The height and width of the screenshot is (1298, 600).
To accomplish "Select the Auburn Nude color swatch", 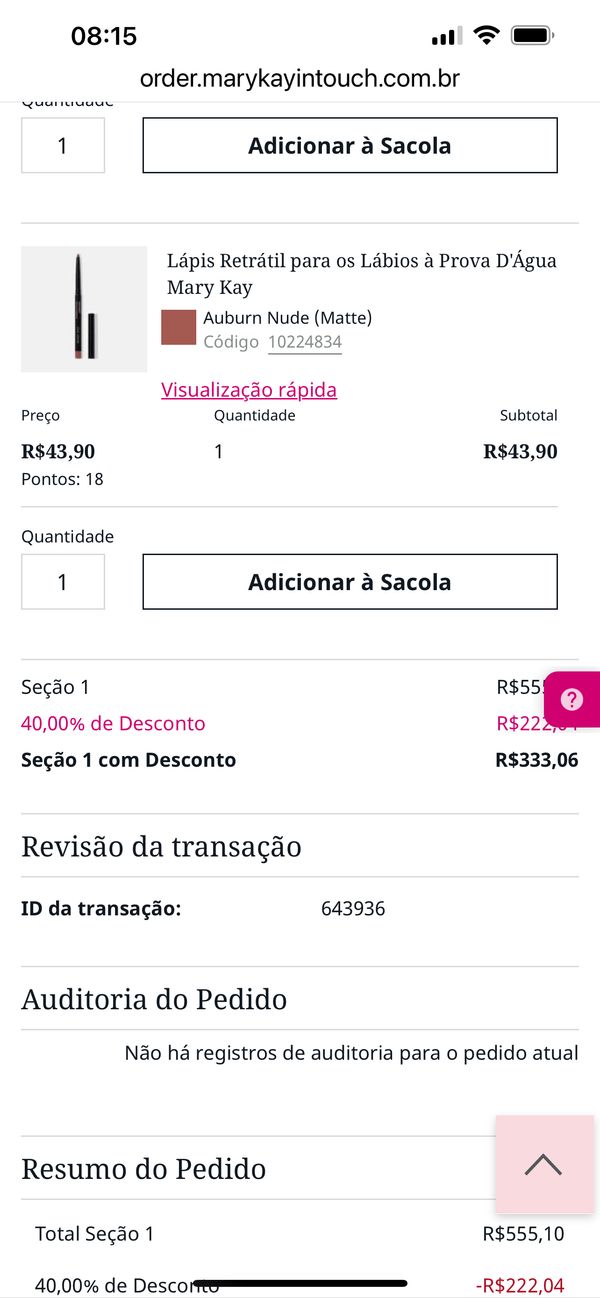I will 178,328.
